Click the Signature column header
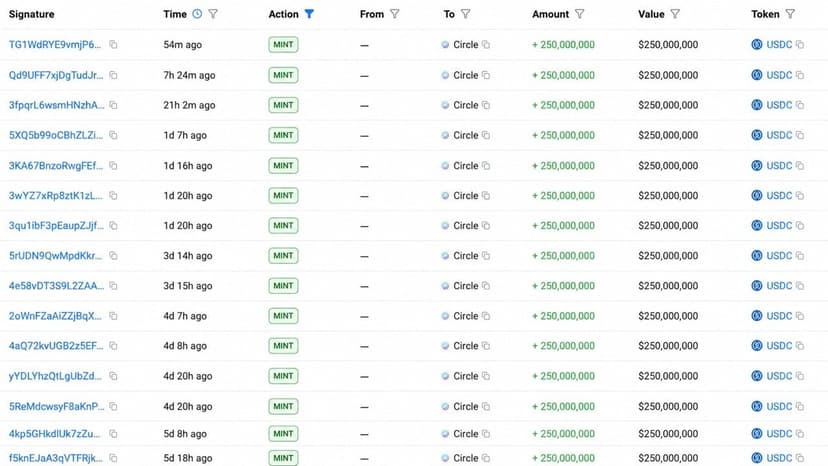The height and width of the screenshot is (466, 828). click(32, 14)
